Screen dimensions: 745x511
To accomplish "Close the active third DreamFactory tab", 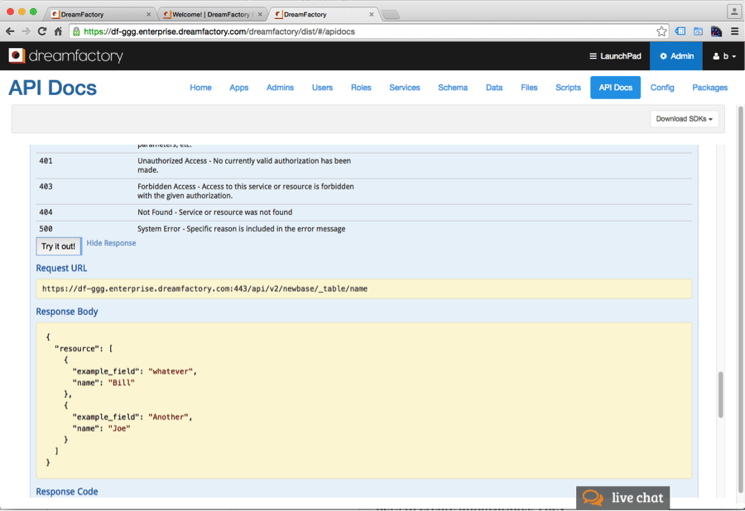I will (x=371, y=14).
